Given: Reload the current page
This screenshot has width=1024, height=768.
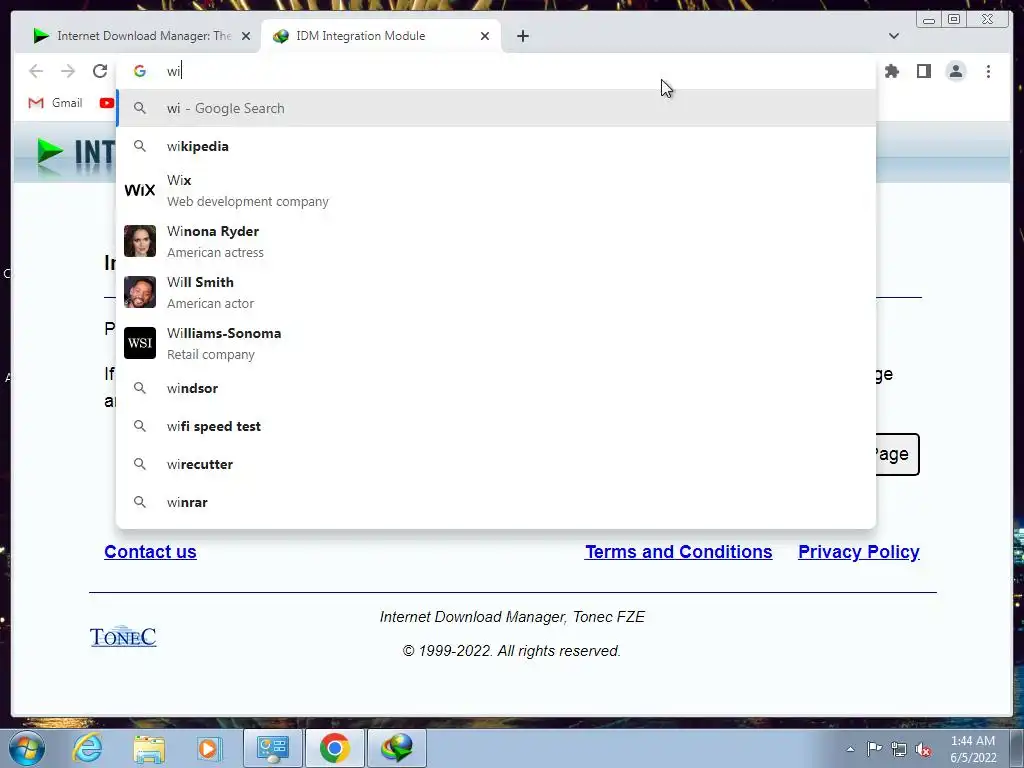Looking at the screenshot, I should [100, 71].
